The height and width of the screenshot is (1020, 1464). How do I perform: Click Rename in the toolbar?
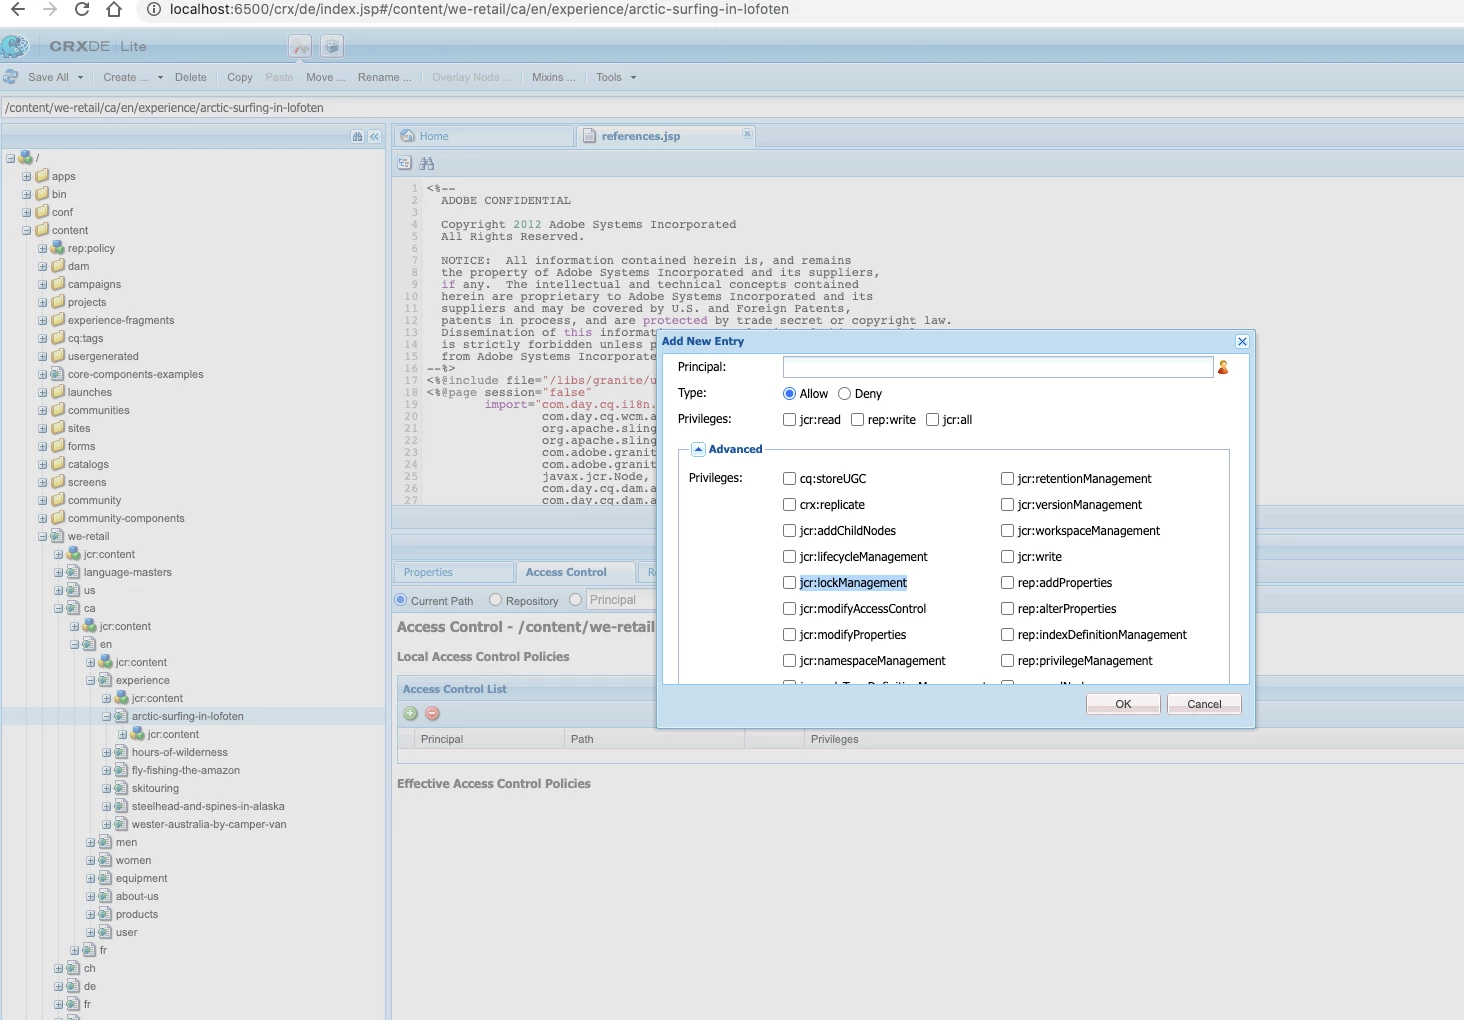[384, 77]
